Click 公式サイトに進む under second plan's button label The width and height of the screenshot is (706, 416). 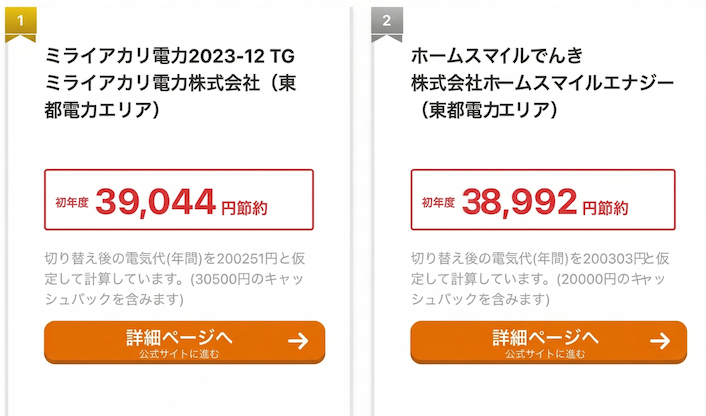[x=545, y=353]
